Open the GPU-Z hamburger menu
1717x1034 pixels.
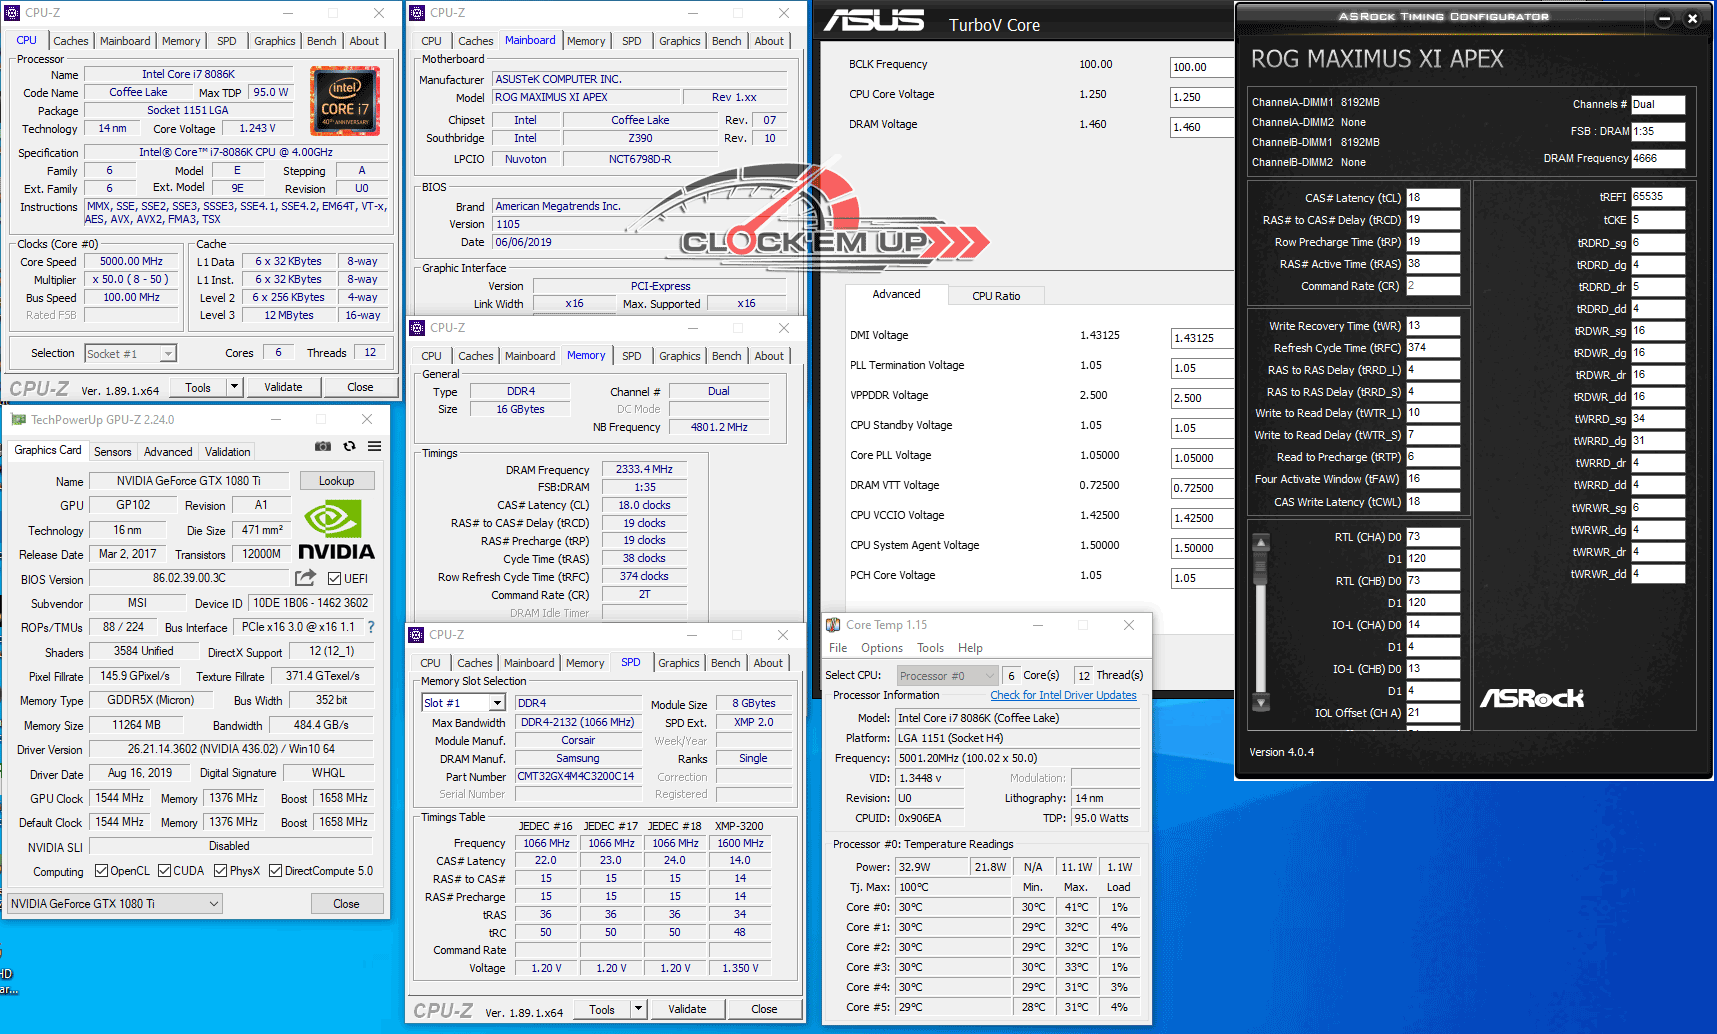click(374, 446)
